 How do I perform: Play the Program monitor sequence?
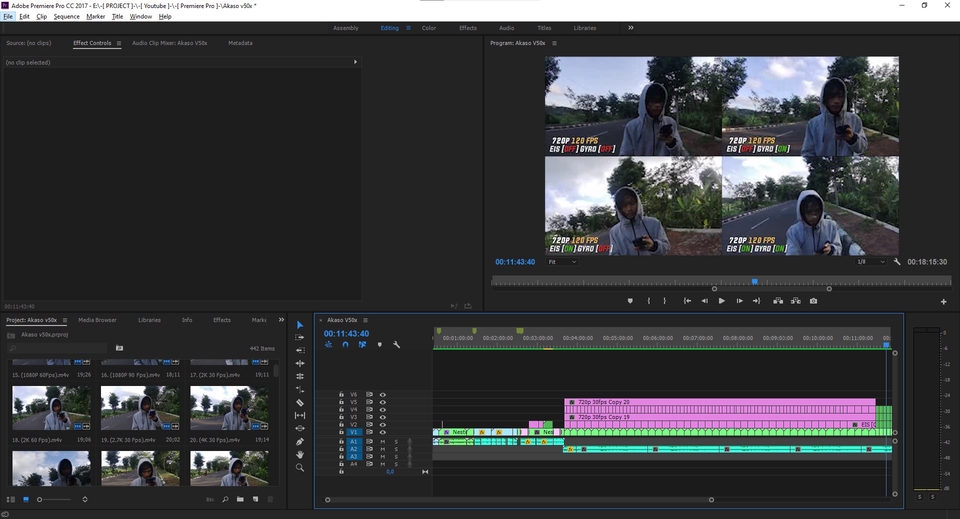[722, 301]
